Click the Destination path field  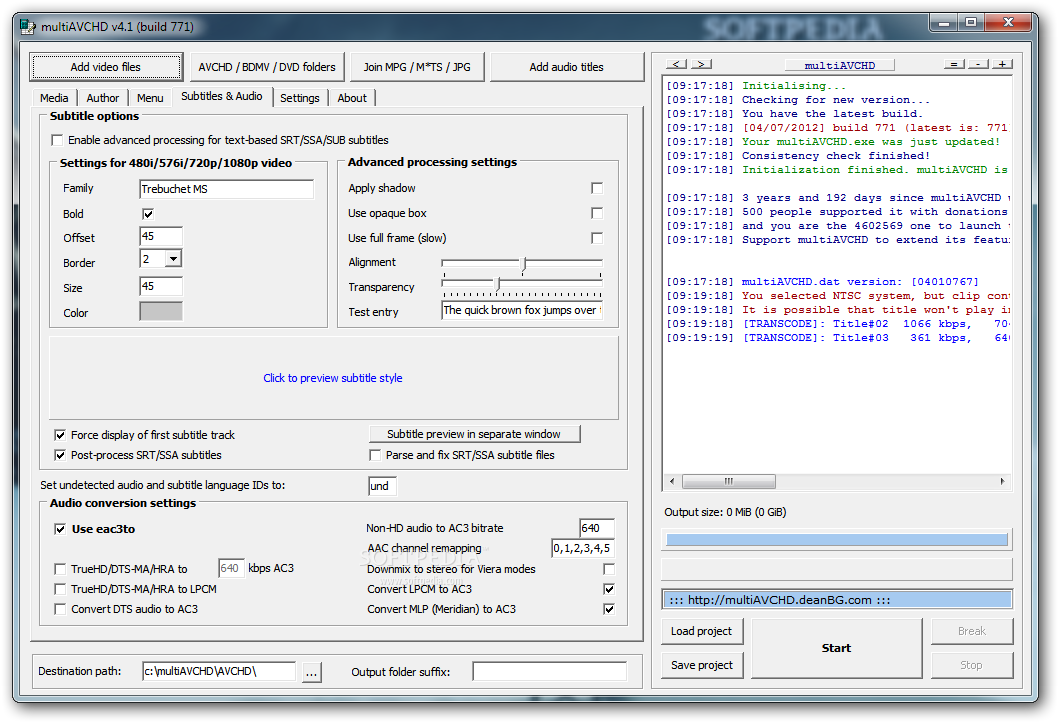[x=219, y=671]
